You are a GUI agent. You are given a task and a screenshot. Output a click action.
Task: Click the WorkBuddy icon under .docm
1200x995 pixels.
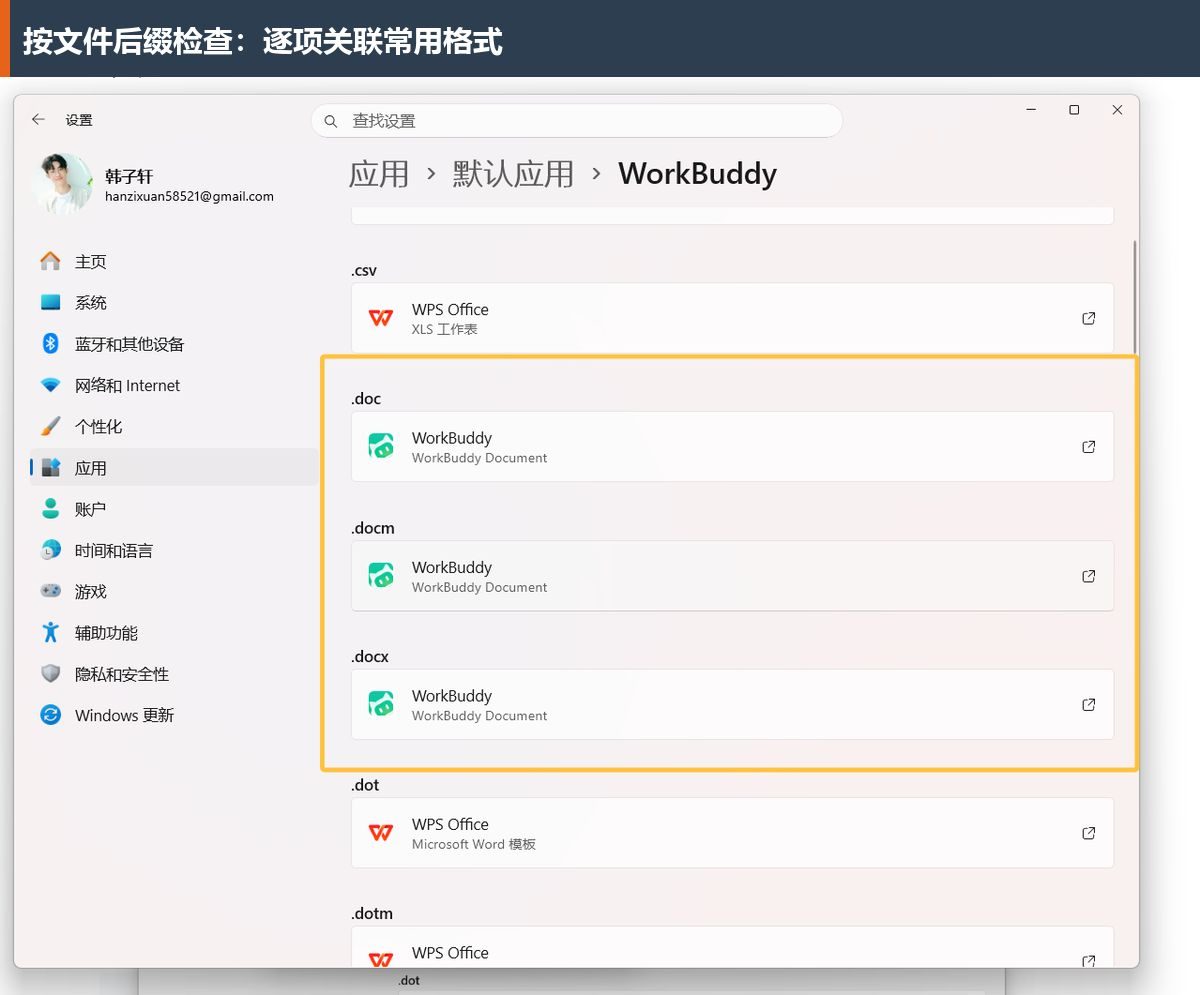point(381,575)
